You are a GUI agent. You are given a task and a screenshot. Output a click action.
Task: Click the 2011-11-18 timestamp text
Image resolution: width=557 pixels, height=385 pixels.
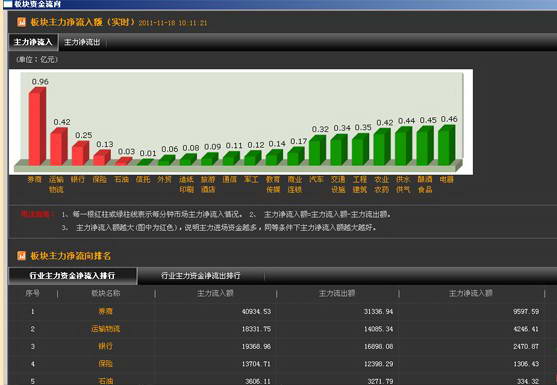[x=173, y=23]
